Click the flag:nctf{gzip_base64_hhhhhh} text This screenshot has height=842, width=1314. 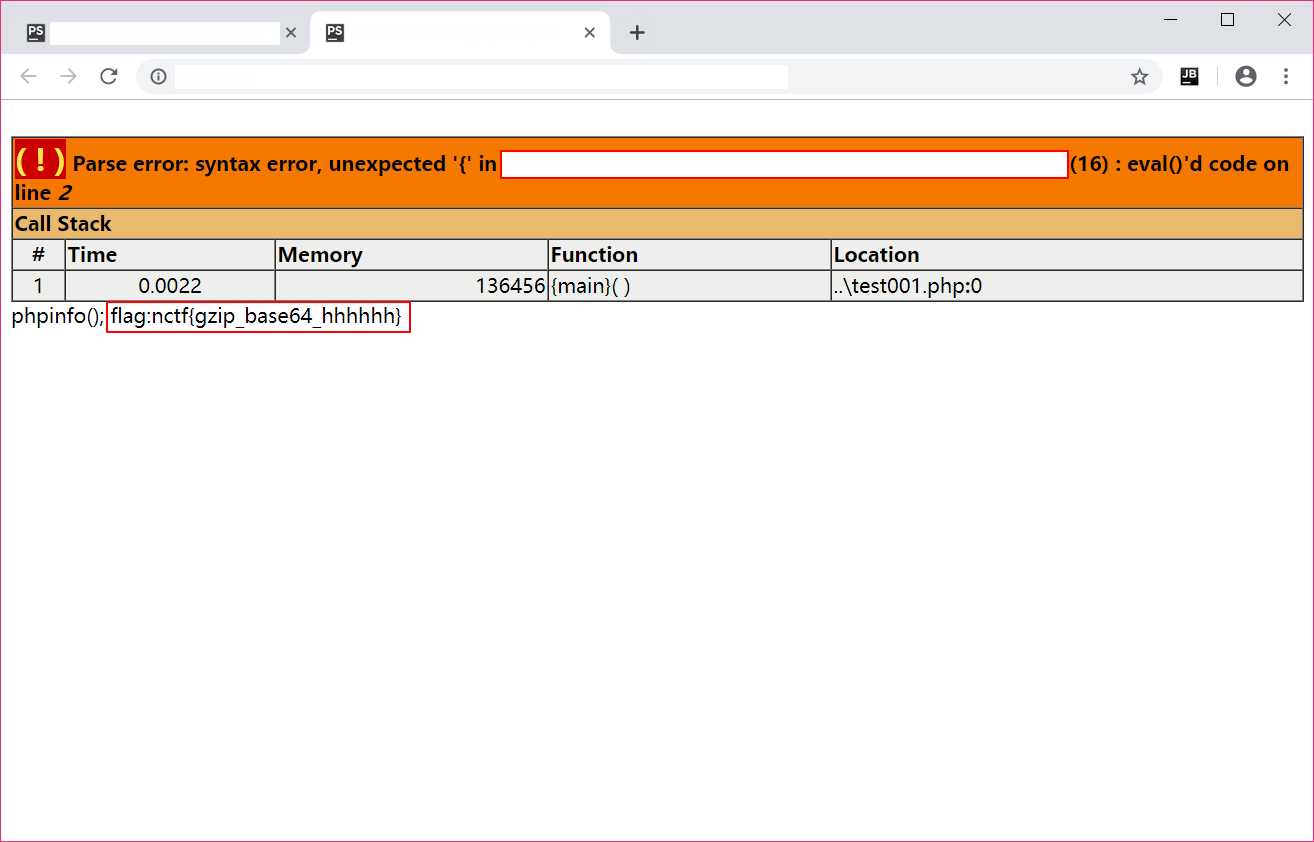coord(256,317)
